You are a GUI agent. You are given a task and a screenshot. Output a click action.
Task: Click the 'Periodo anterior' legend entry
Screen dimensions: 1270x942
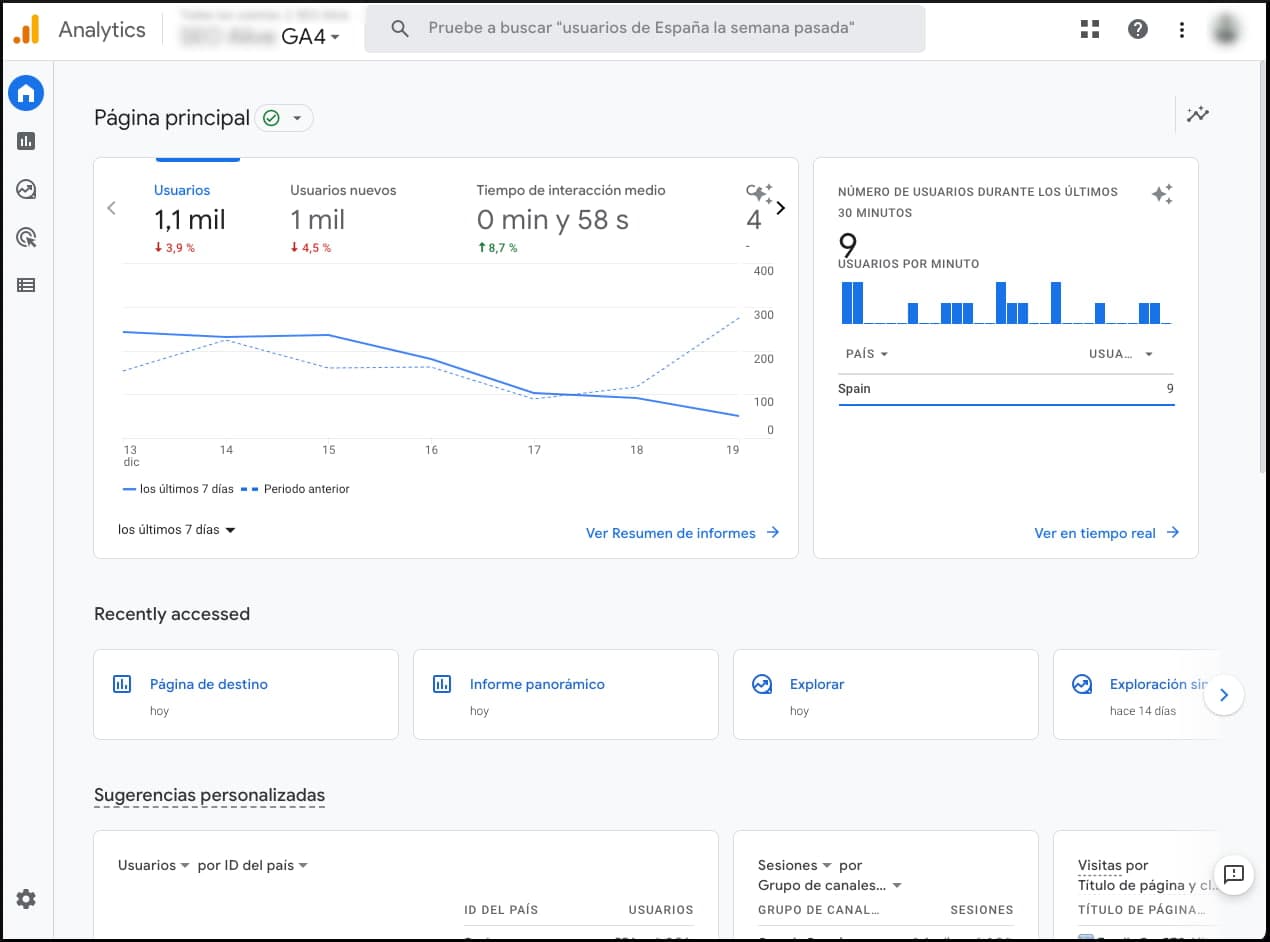(297, 489)
